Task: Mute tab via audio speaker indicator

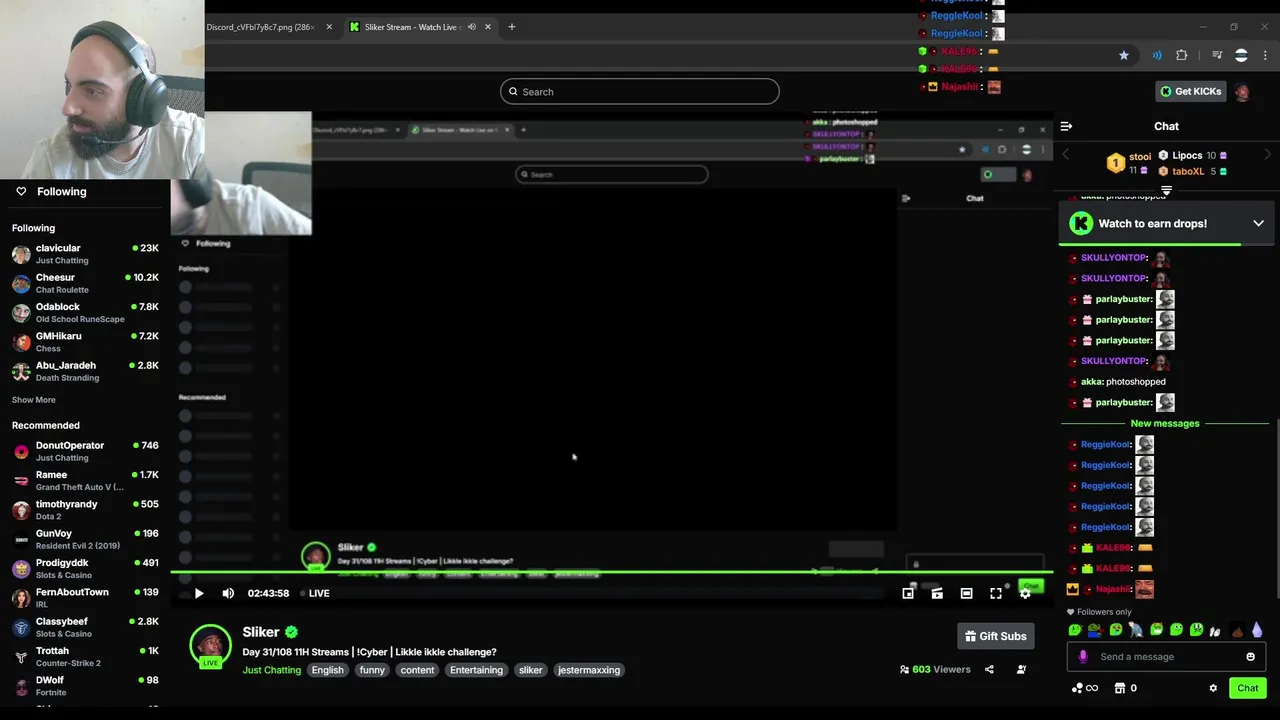Action: tap(471, 27)
